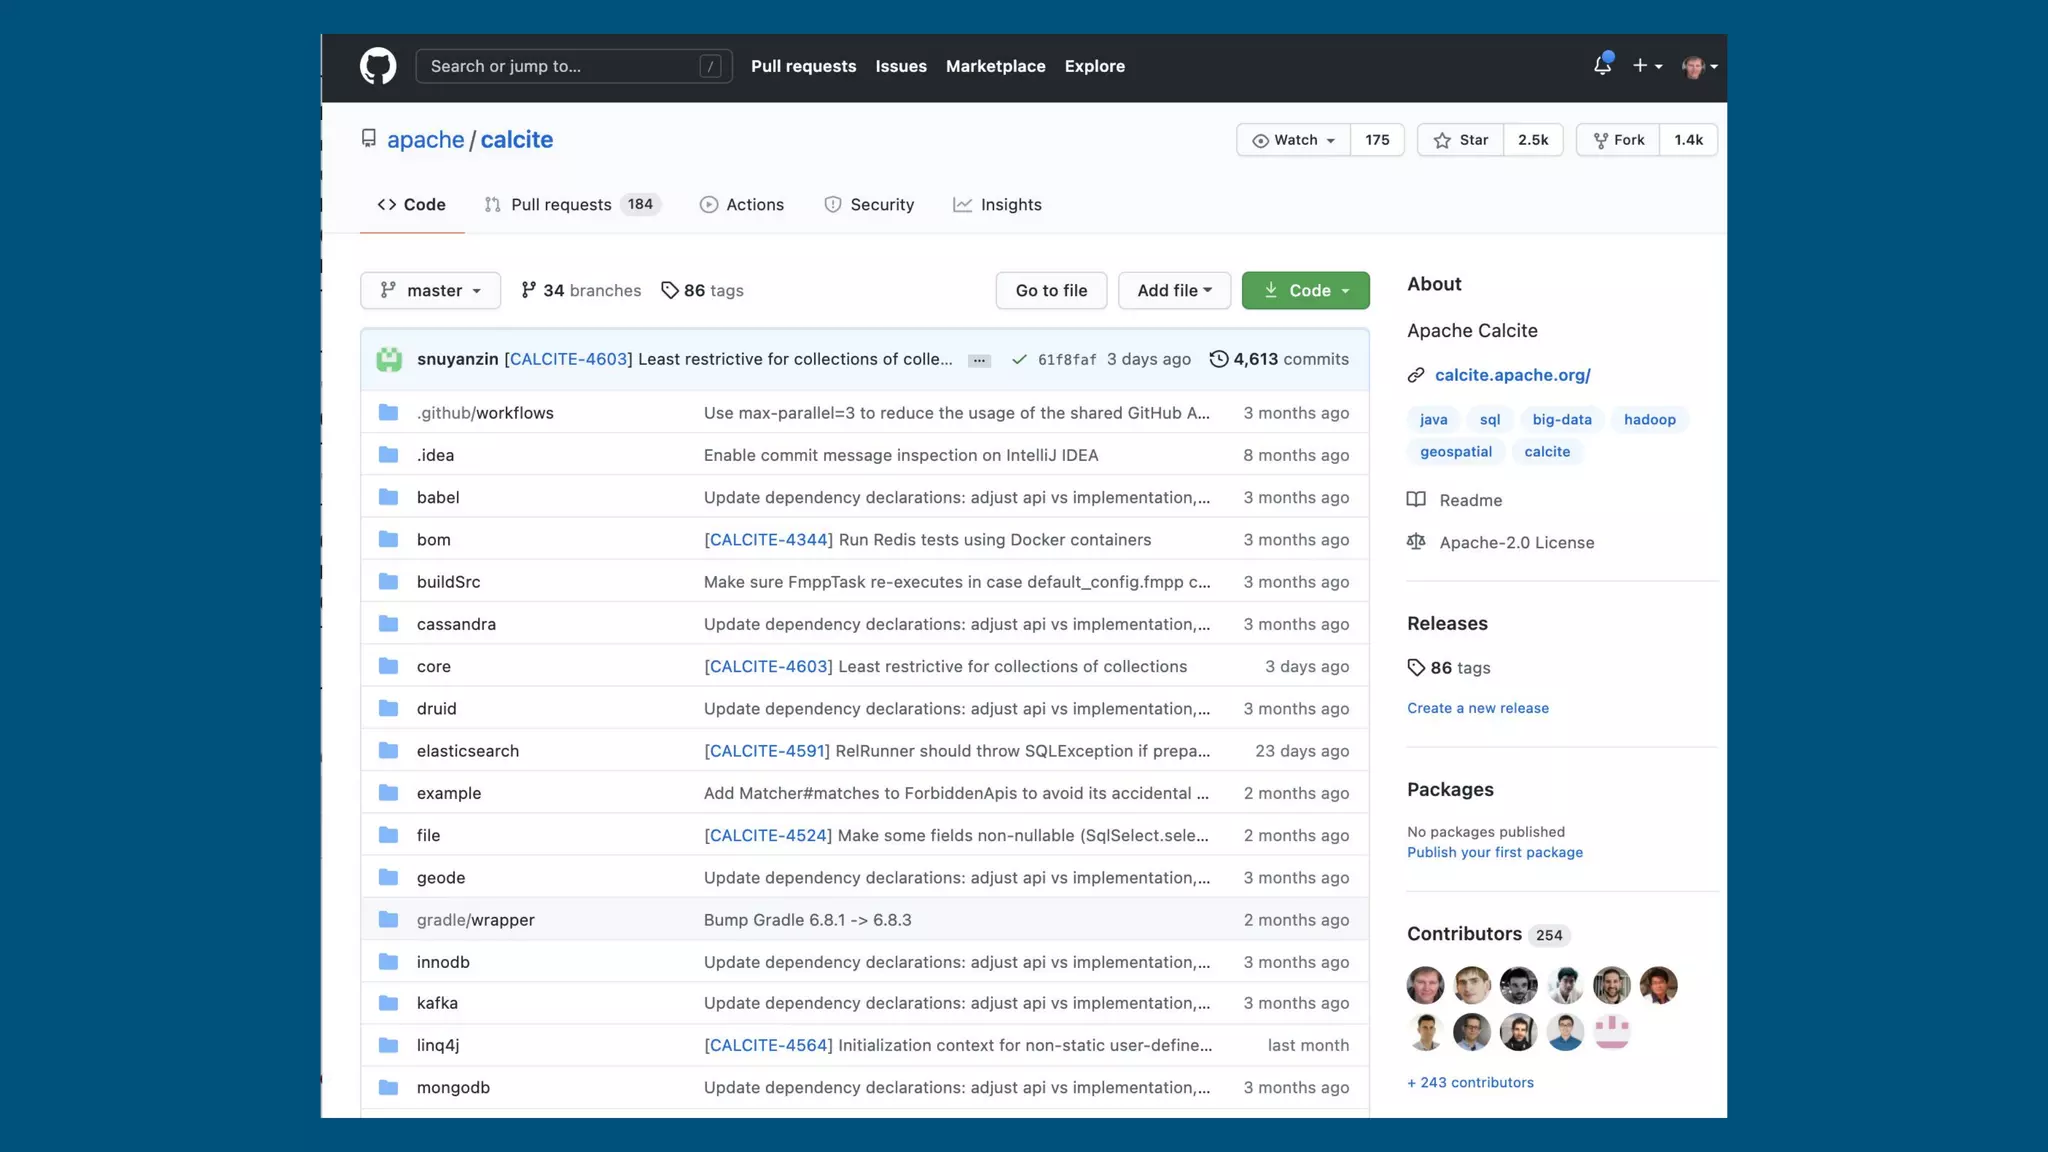Click Go to file button

click(x=1051, y=290)
